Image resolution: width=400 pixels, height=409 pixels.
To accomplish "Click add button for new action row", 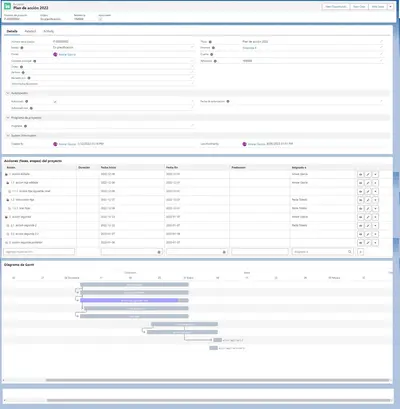I will 360,252.
